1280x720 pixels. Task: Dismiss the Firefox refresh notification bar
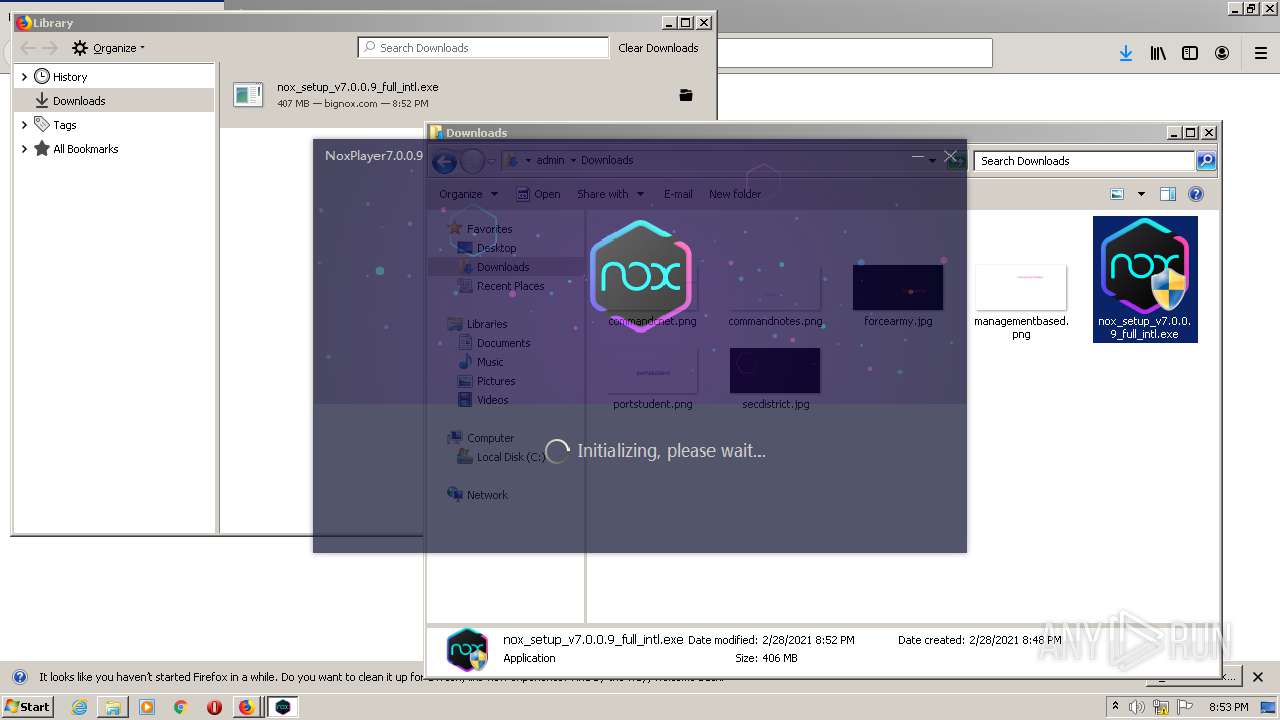click(1259, 677)
